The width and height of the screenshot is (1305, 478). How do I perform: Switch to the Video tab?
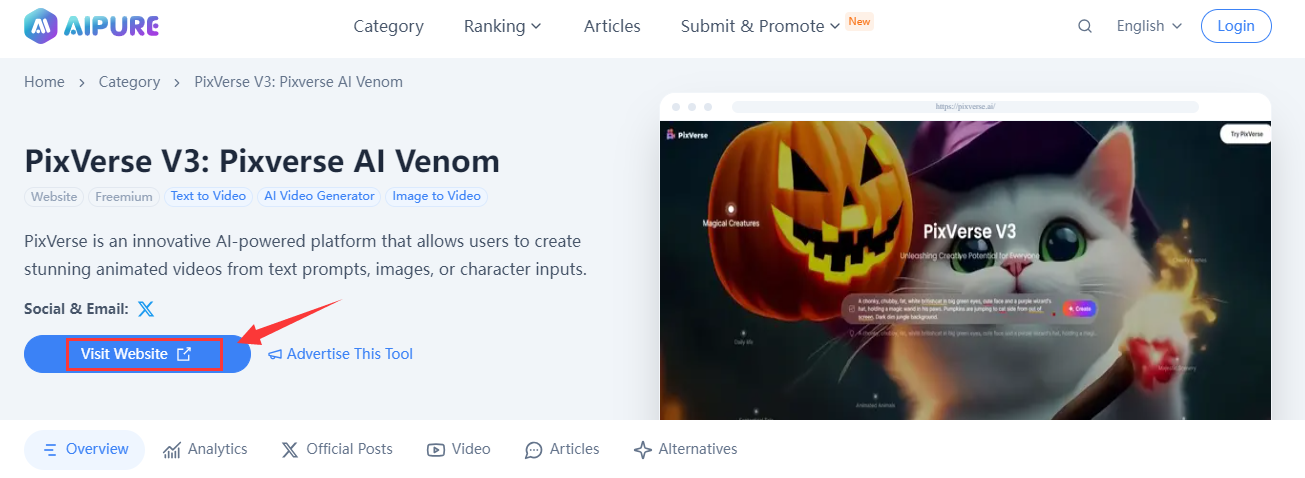click(459, 450)
